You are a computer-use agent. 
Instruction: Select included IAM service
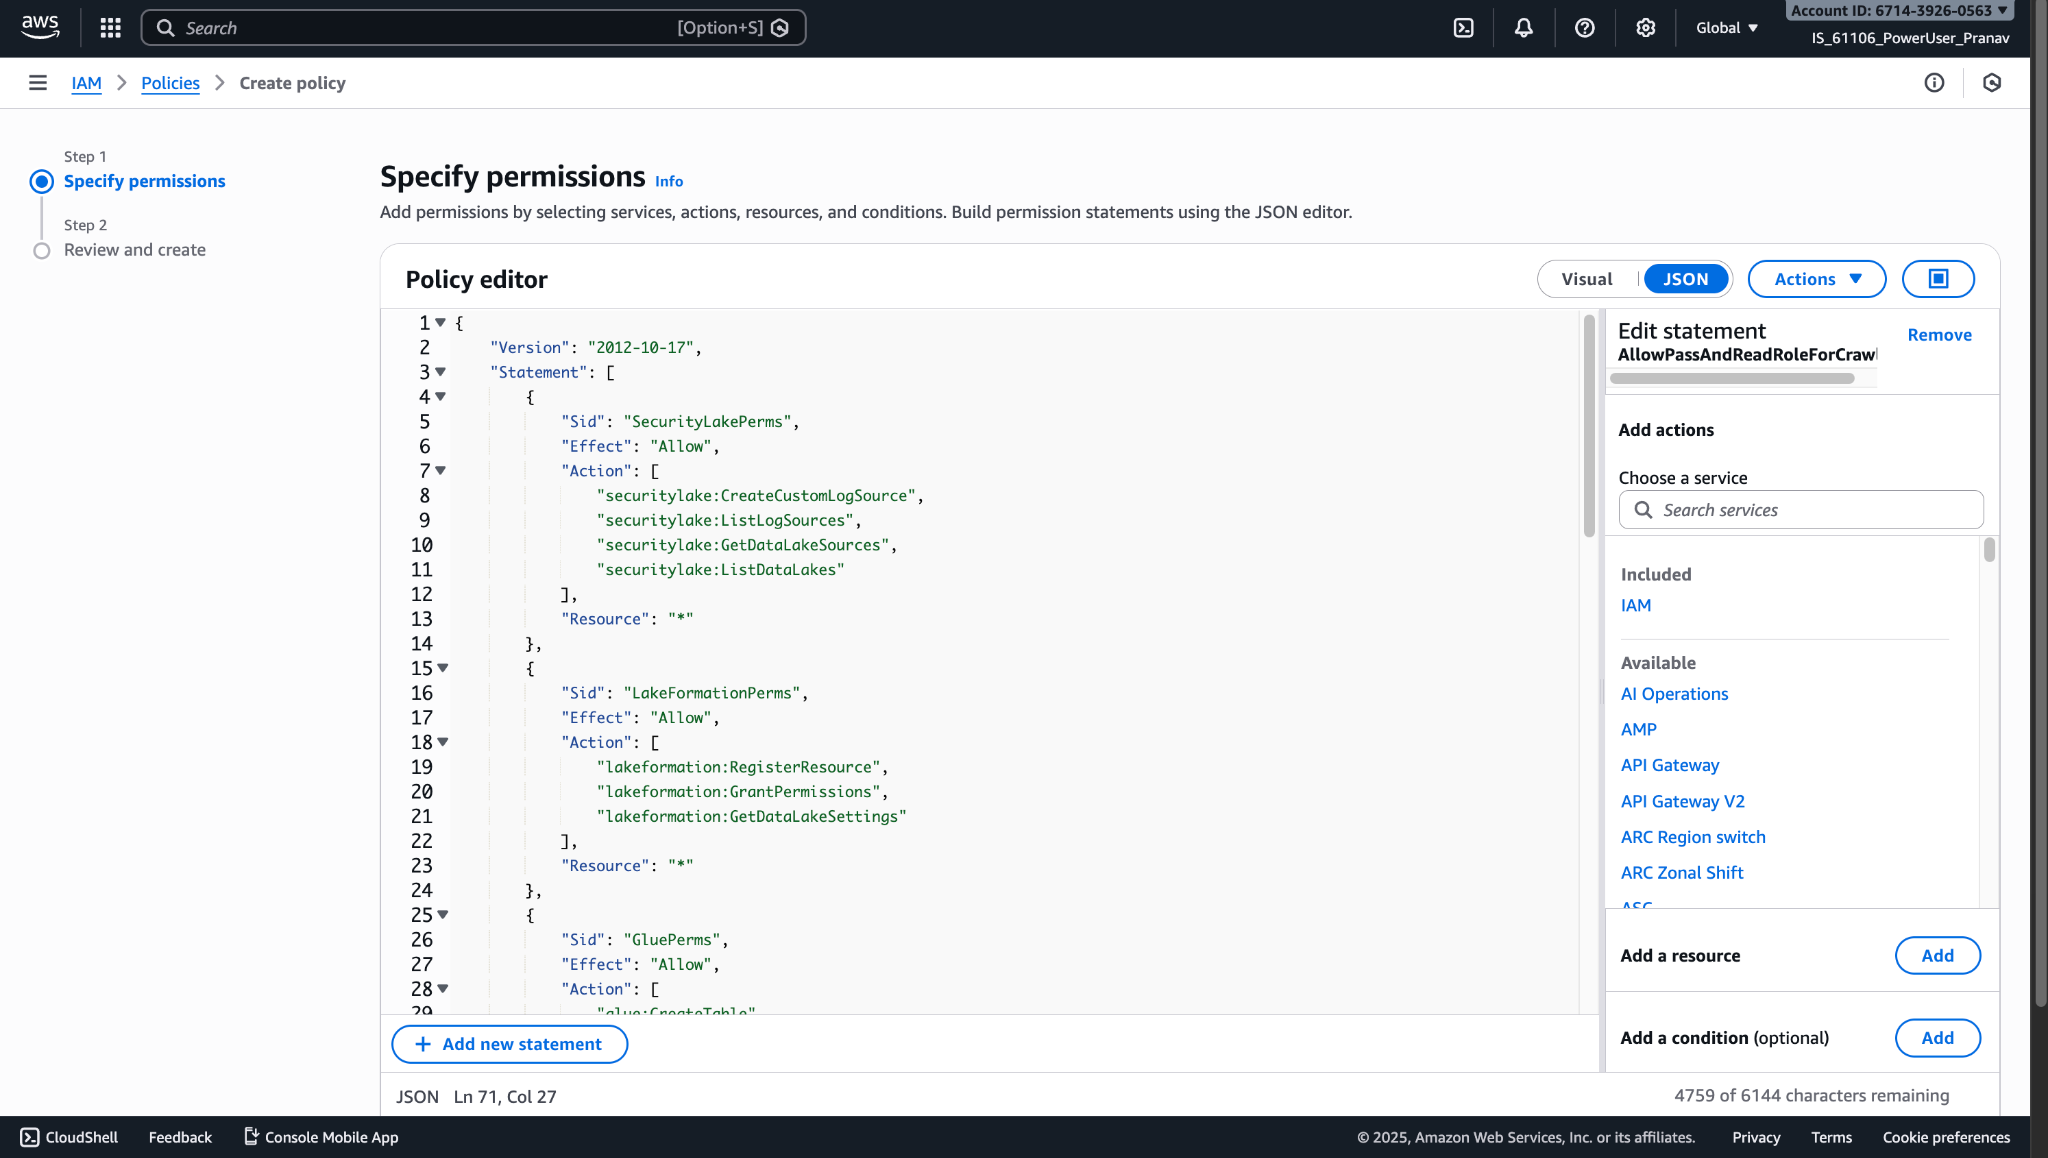[1636, 605]
